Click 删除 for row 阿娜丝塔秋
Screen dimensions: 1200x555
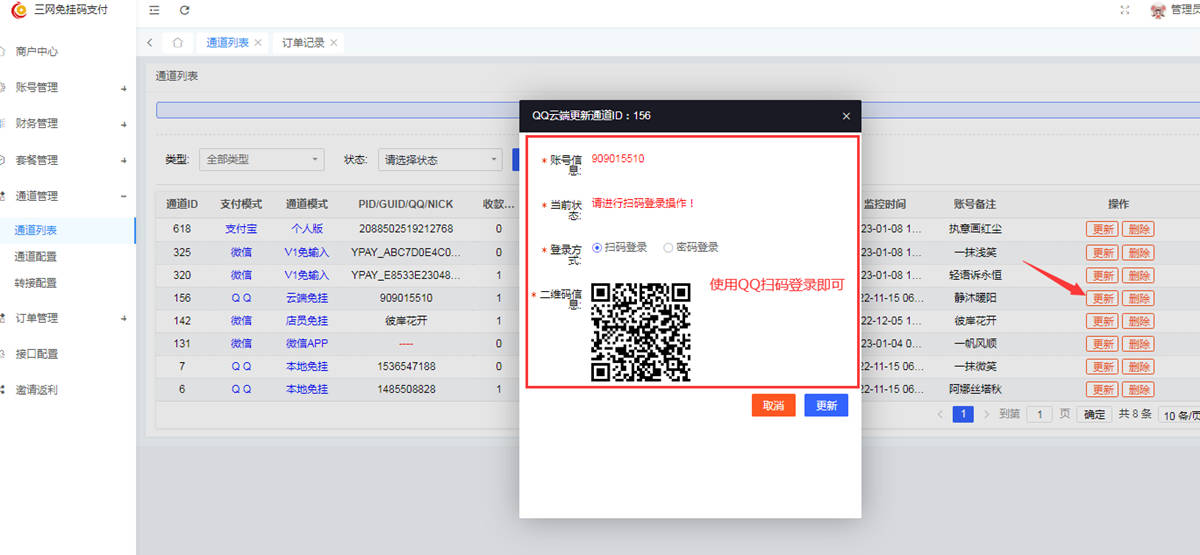point(1138,390)
